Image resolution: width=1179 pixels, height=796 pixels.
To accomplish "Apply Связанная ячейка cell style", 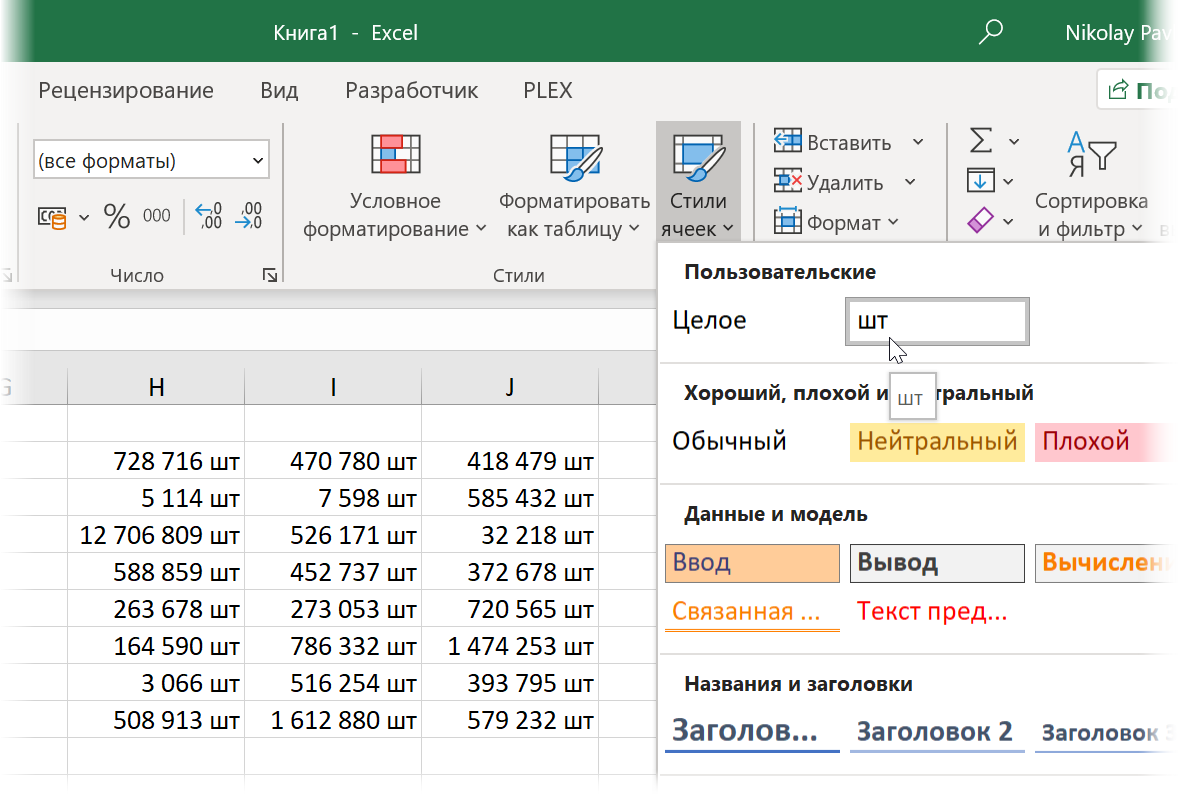I will (x=752, y=612).
